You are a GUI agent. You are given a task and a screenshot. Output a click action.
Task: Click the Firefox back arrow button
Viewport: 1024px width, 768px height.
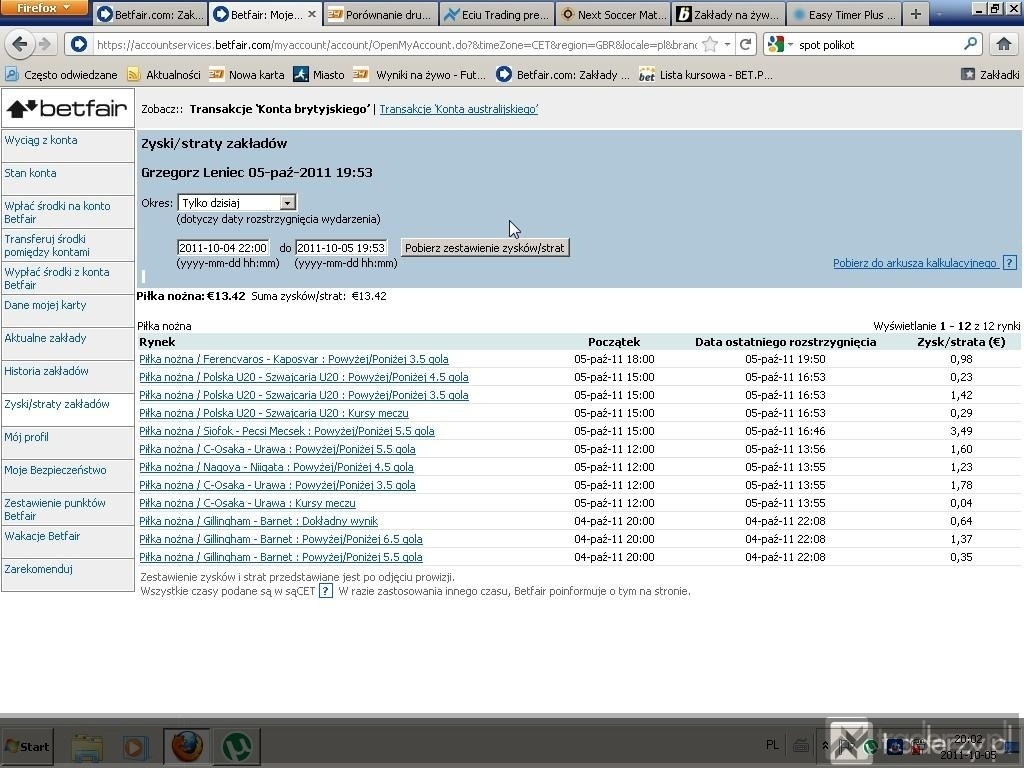click(20, 44)
